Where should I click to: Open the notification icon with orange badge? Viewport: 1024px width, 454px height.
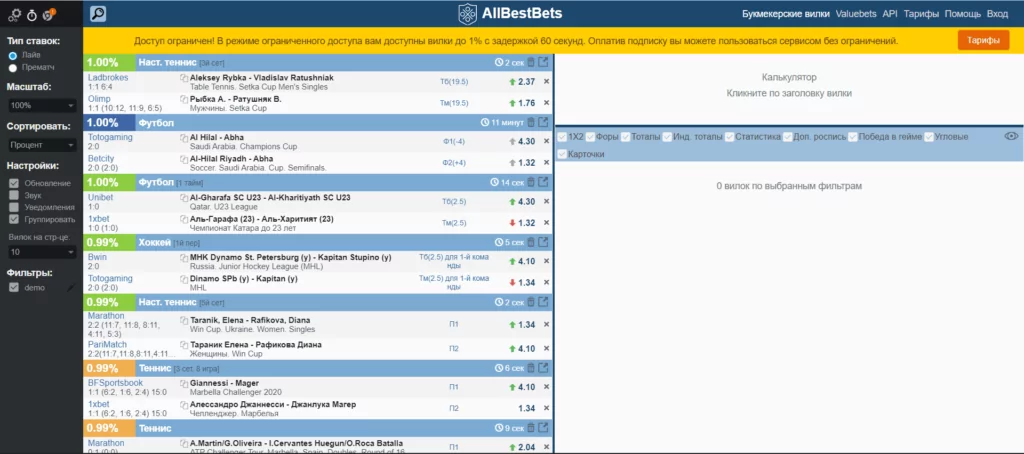tap(49, 13)
